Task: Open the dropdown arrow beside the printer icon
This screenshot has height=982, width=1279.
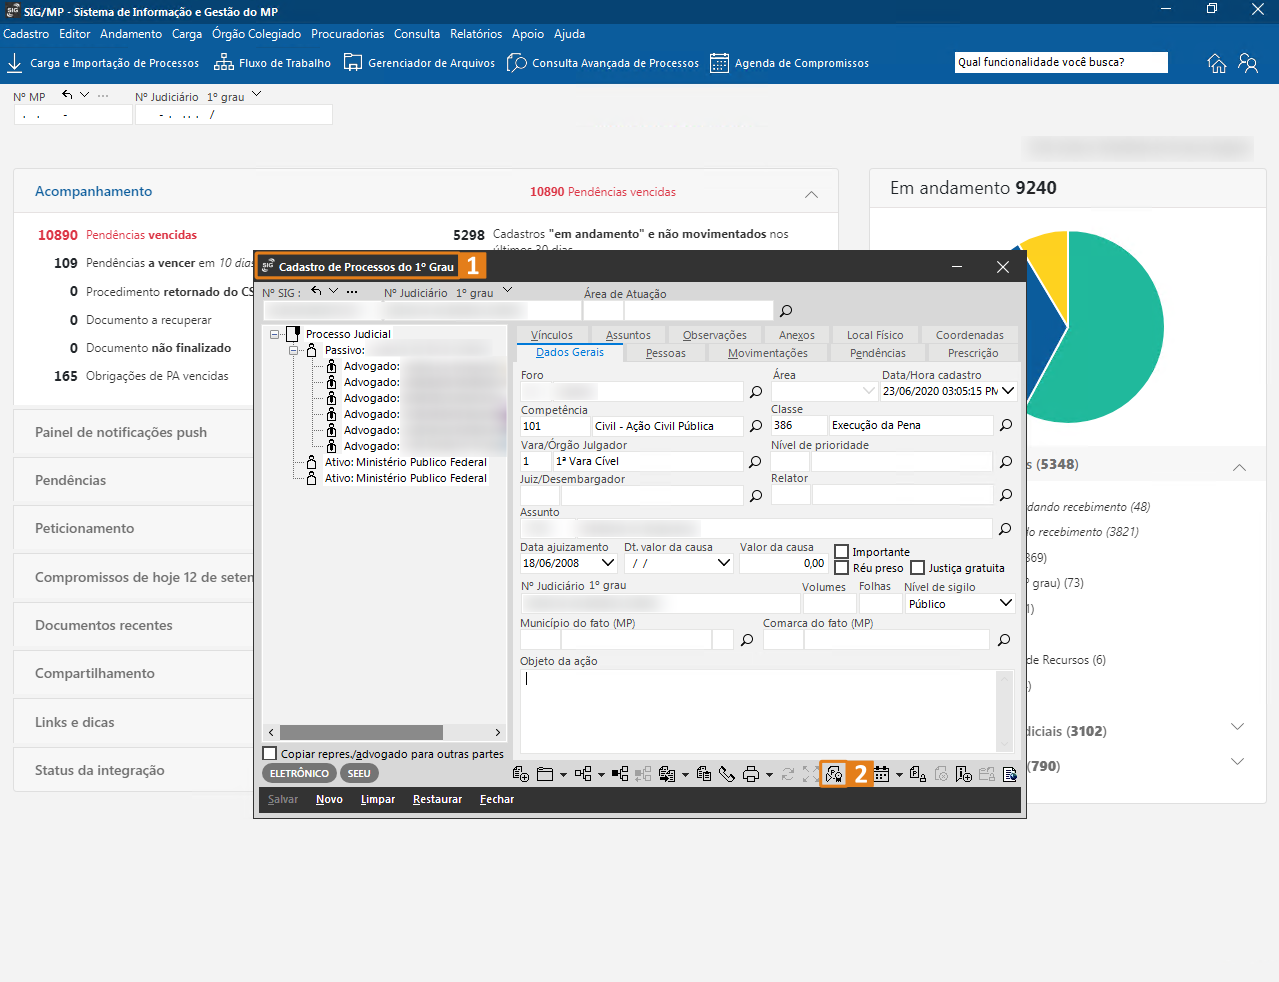Action: click(x=768, y=775)
